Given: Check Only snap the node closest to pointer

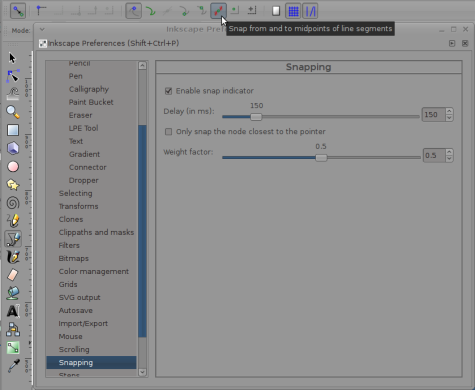Looking at the screenshot, I should [x=169, y=132].
